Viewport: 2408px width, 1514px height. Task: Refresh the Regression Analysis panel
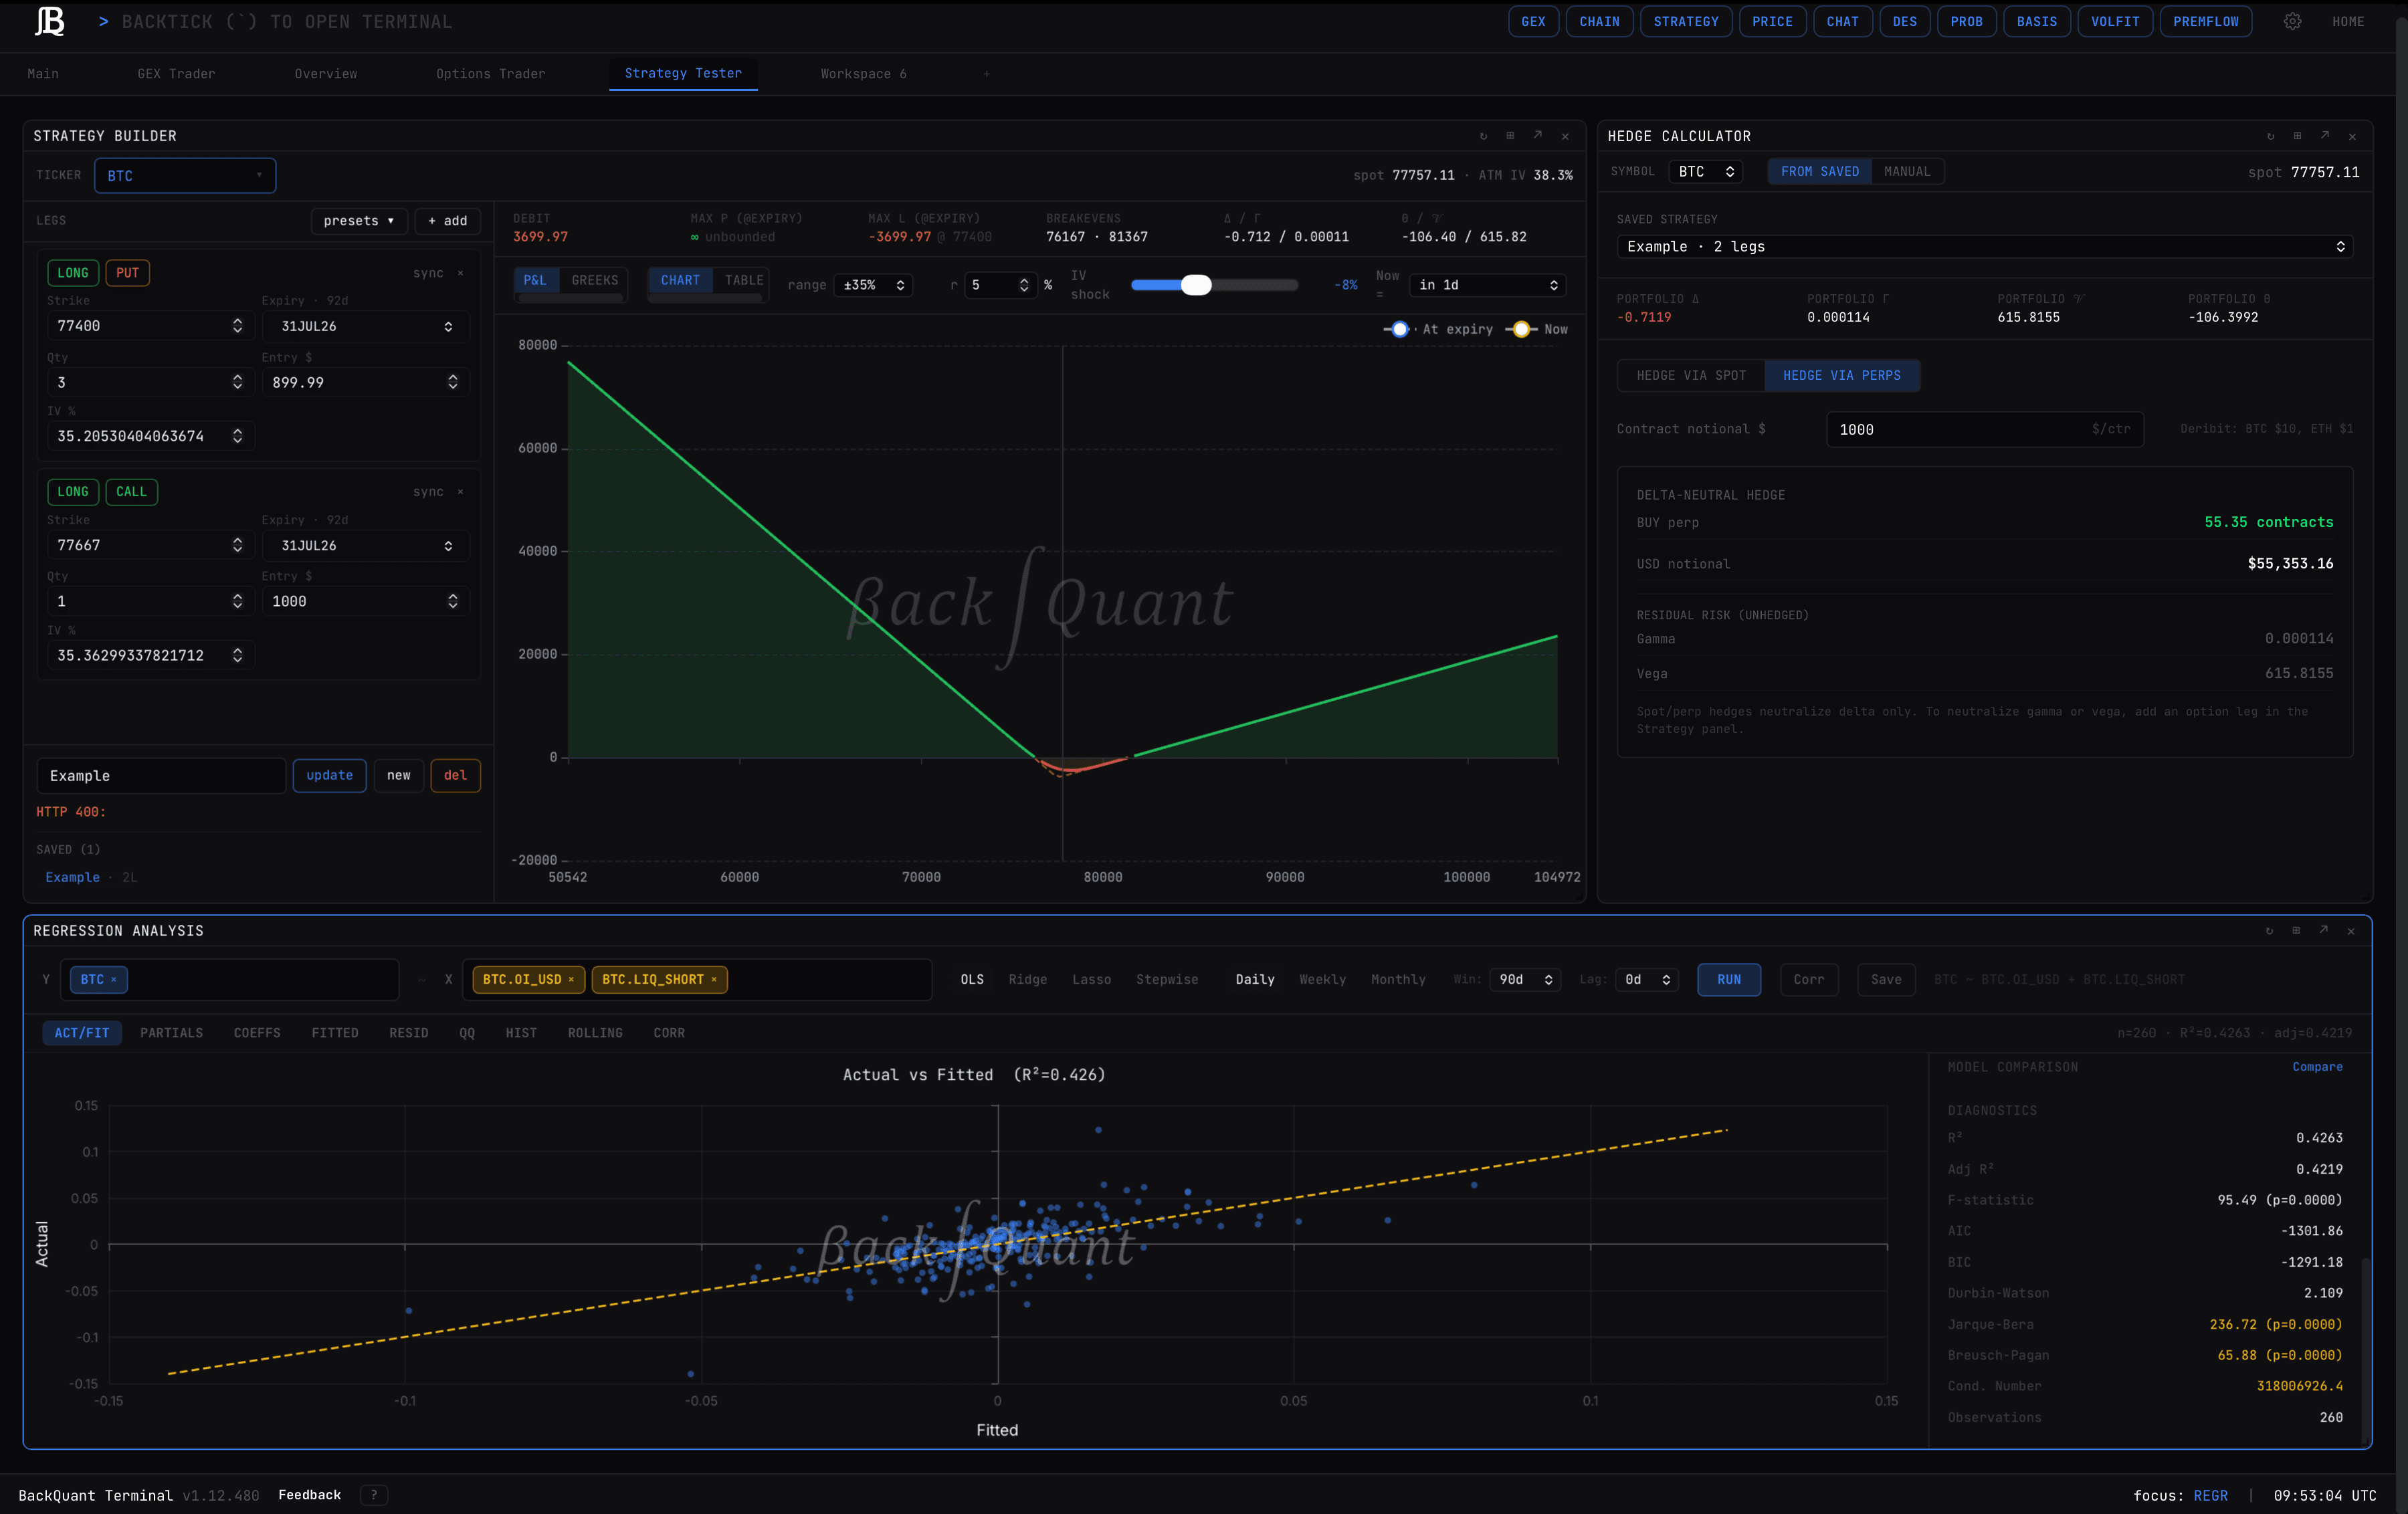click(2269, 930)
